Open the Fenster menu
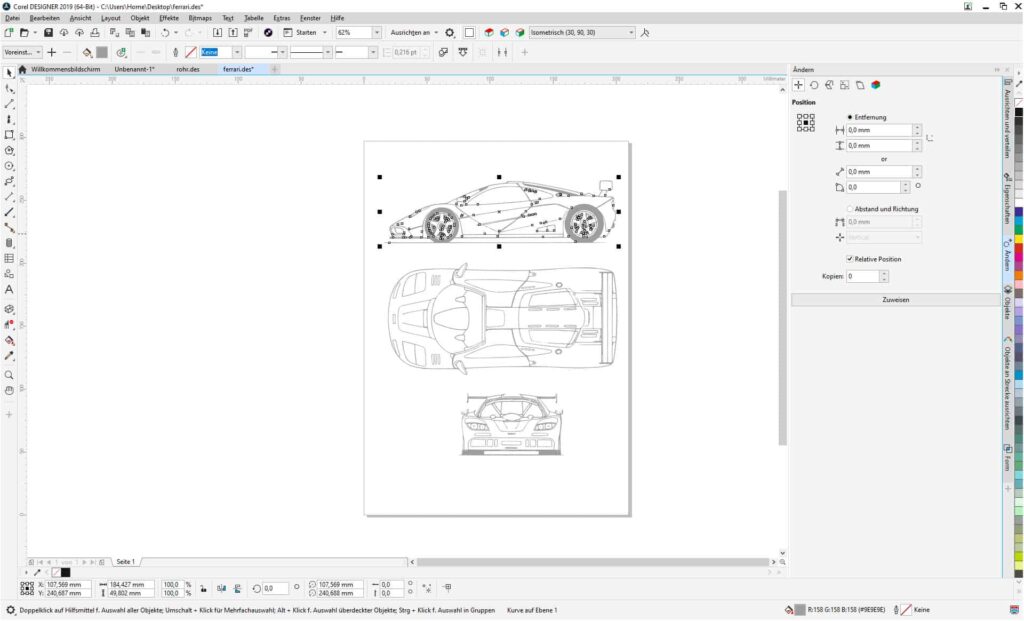 coord(310,18)
